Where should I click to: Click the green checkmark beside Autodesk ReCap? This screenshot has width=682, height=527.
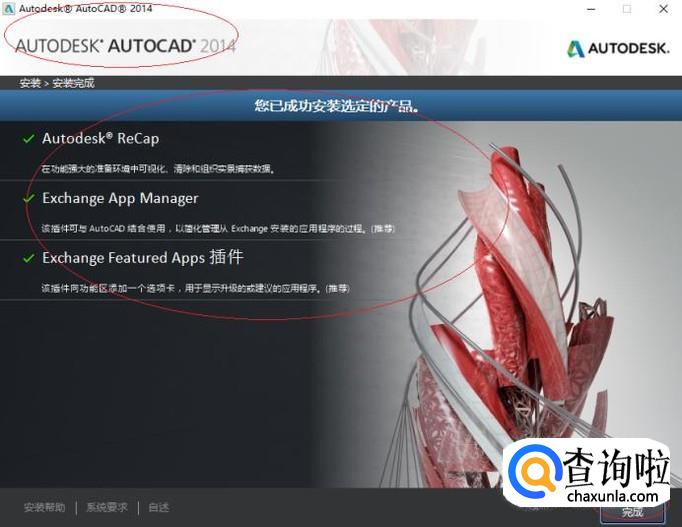click(28, 139)
